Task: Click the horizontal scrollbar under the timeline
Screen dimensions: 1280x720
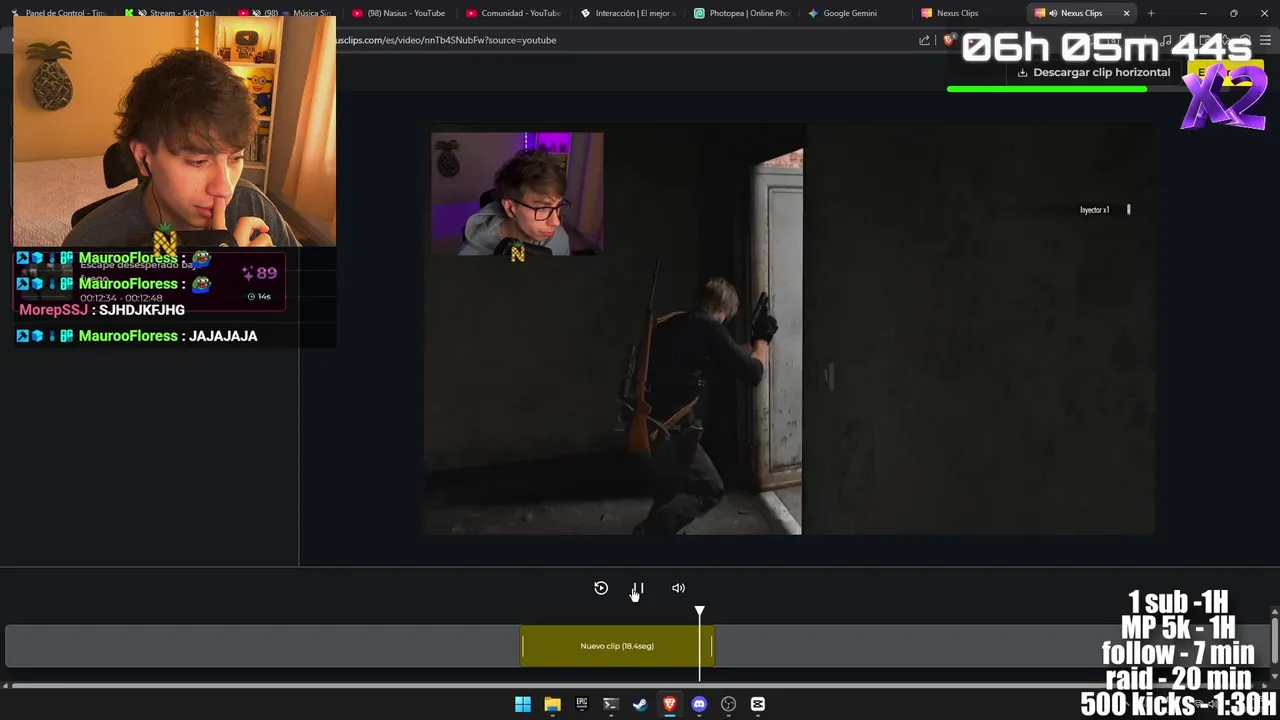Action: tap(636, 685)
